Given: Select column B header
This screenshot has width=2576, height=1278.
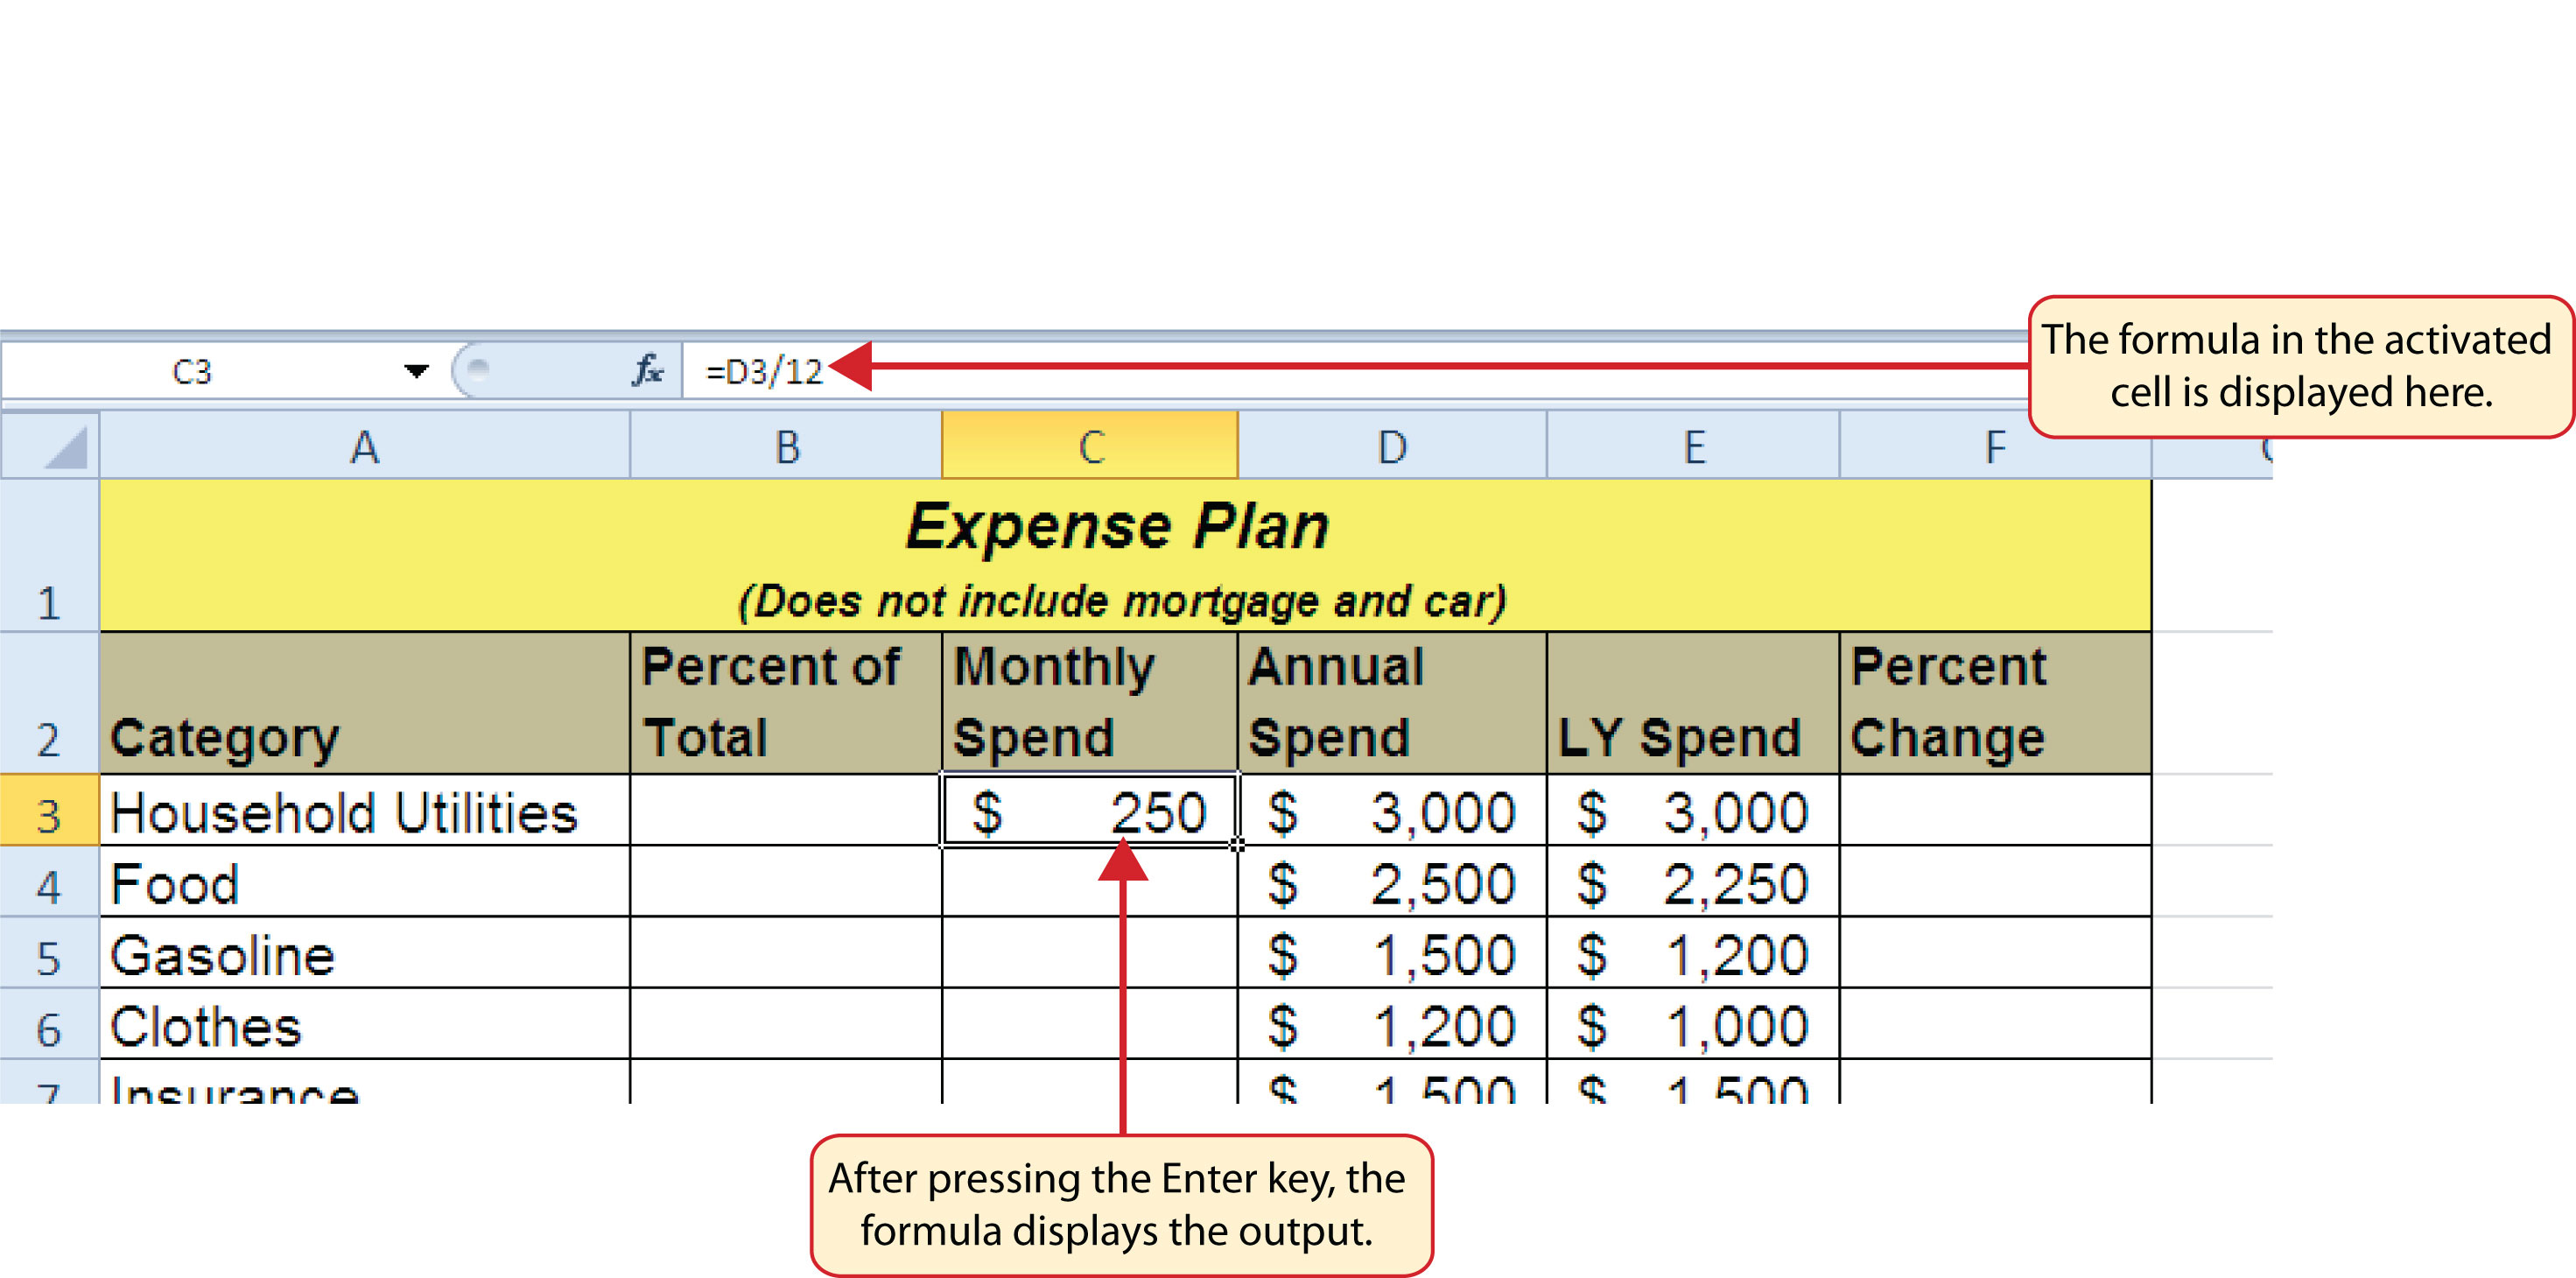Looking at the screenshot, I should 786,447.
